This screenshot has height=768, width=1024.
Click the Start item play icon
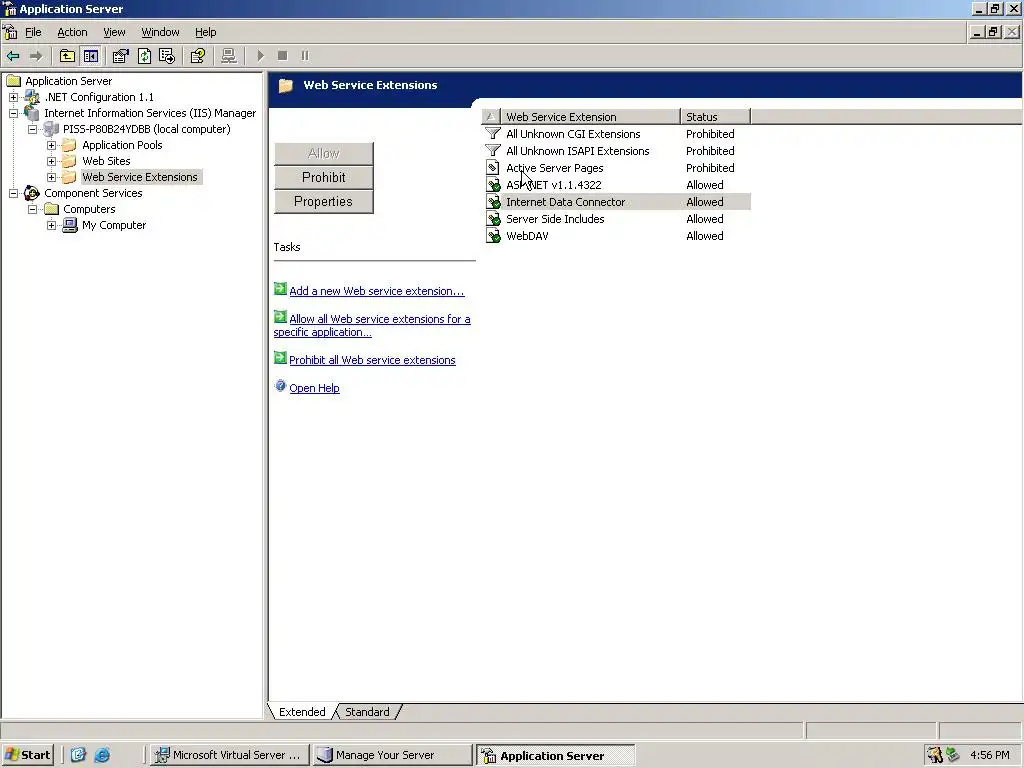(261, 56)
